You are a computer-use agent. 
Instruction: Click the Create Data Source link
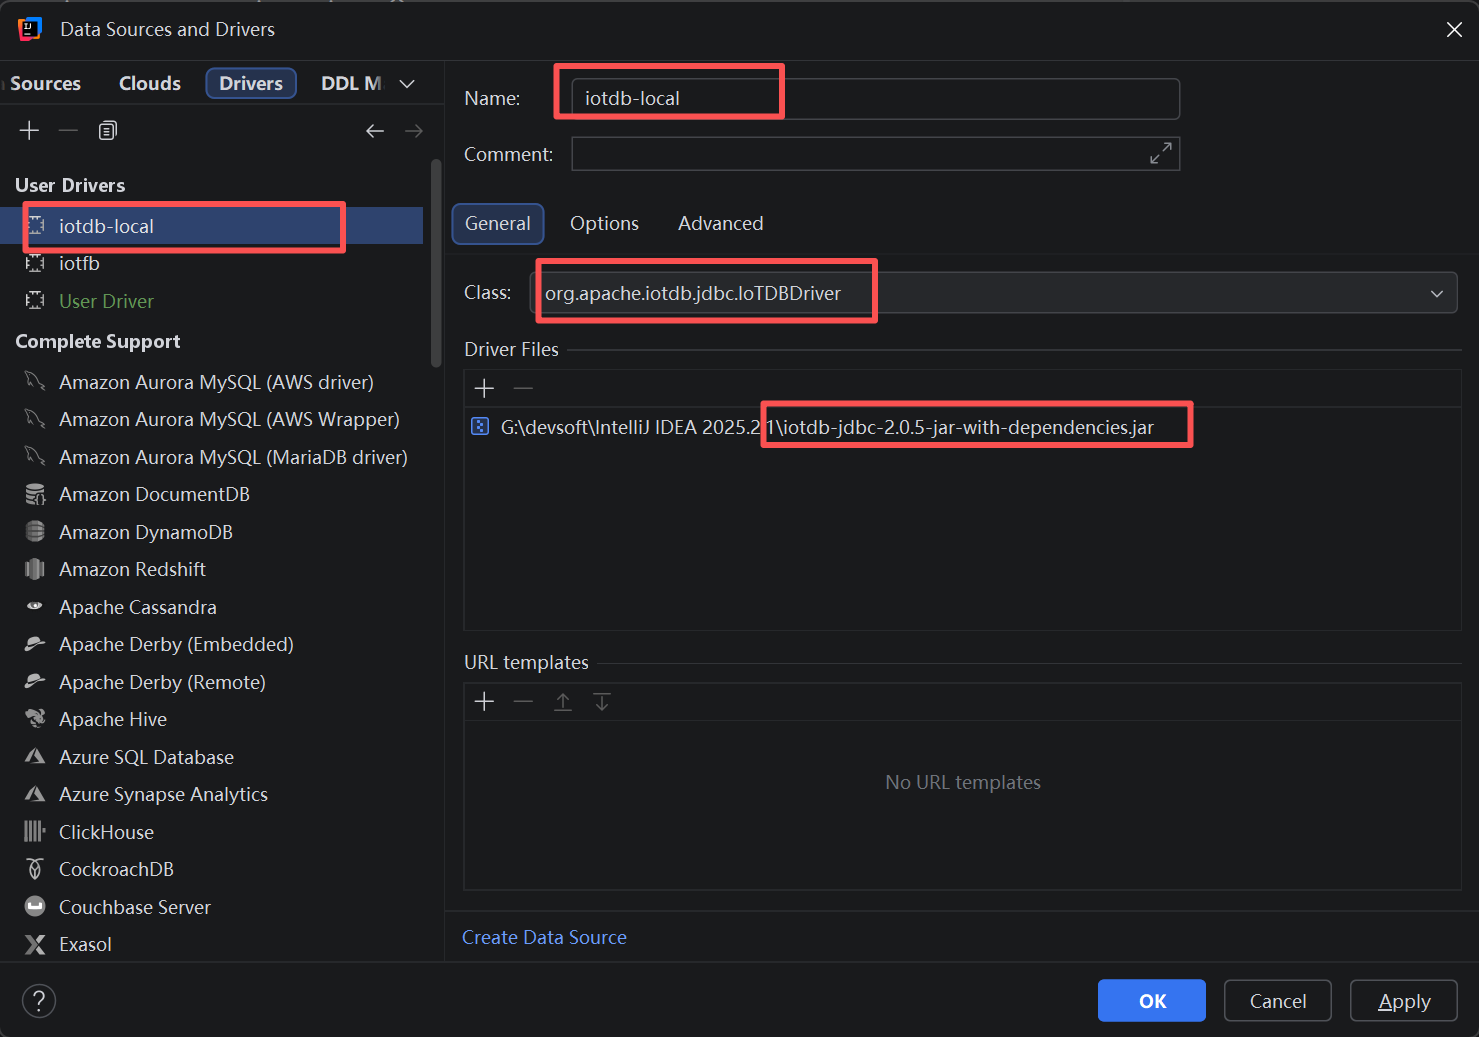544,938
